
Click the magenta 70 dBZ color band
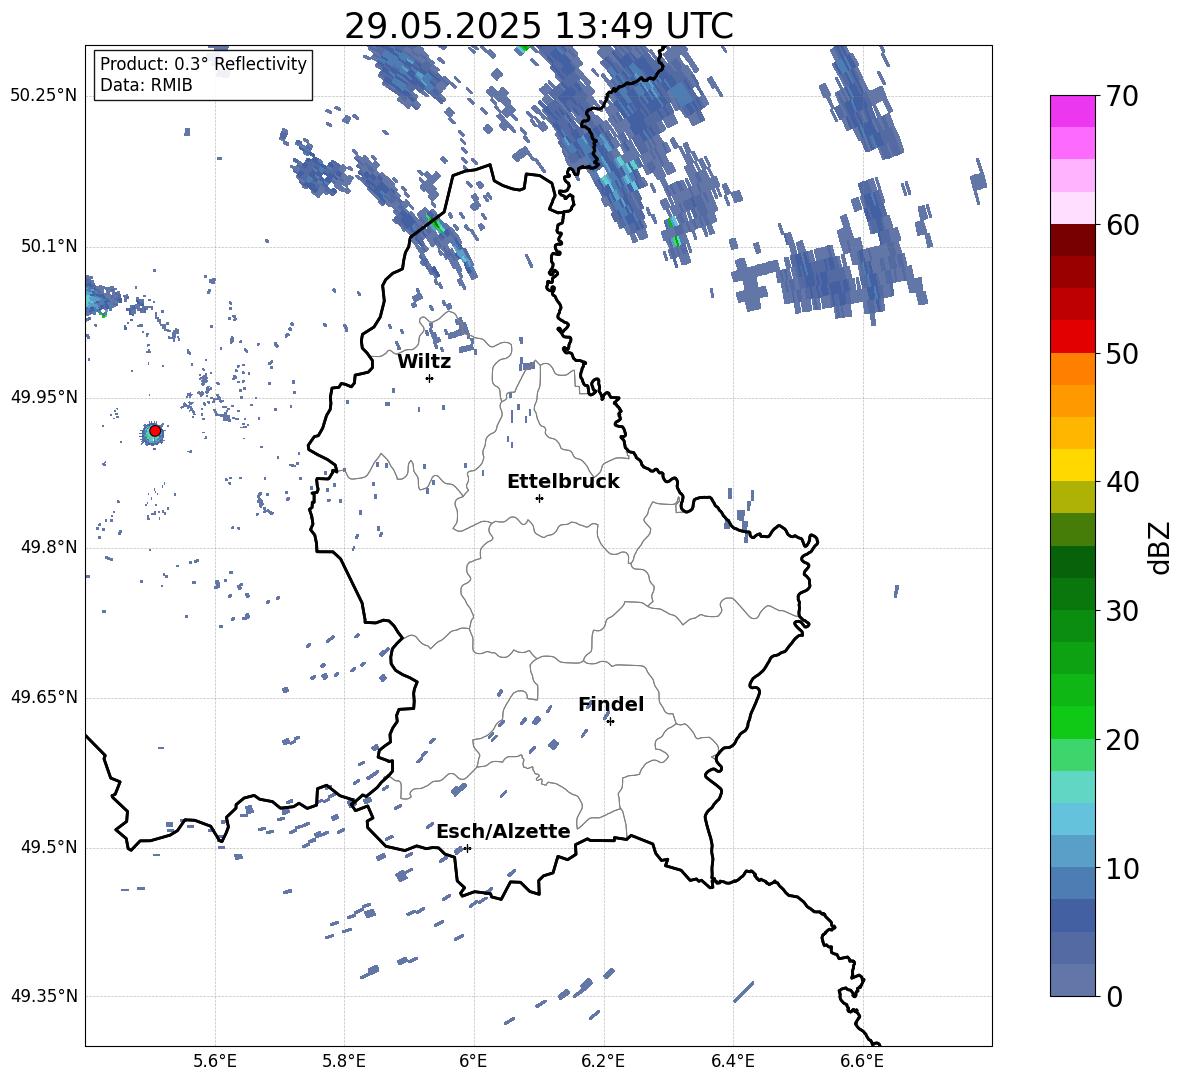pos(1072,111)
